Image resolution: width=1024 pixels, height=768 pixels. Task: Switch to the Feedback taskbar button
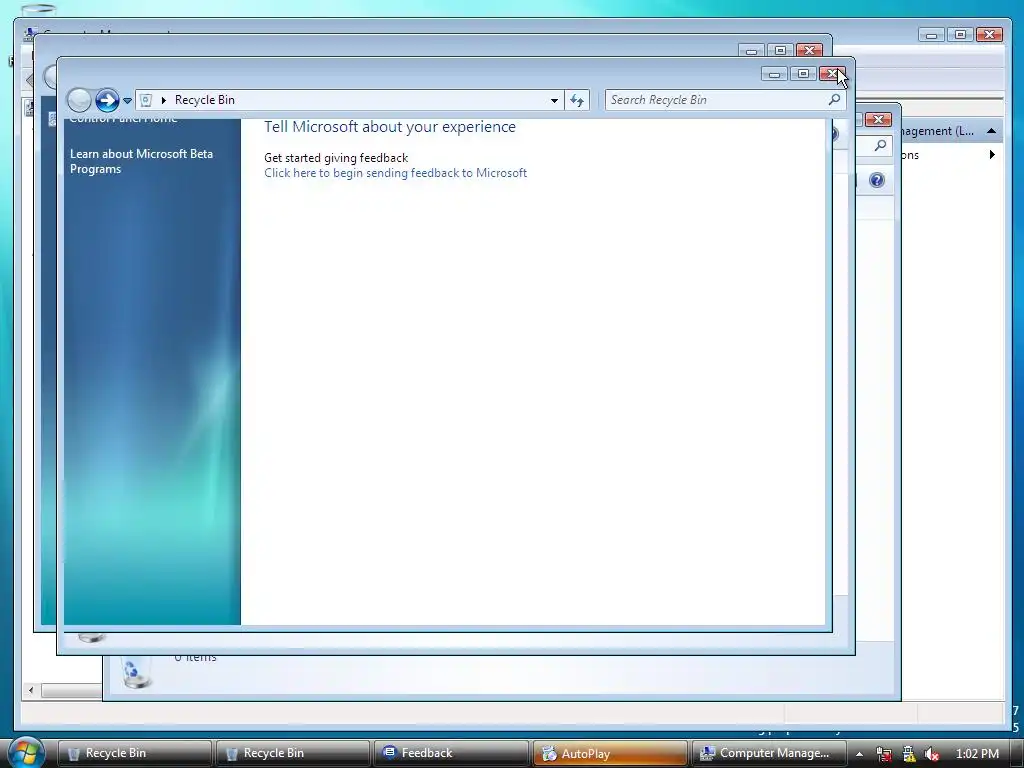pos(451,753)
